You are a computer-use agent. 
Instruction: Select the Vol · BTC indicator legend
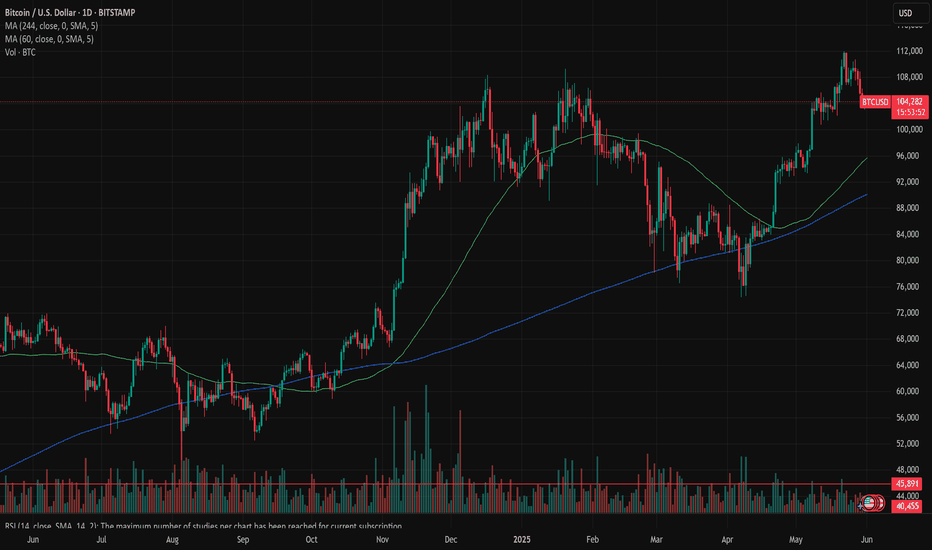(20, 52)
